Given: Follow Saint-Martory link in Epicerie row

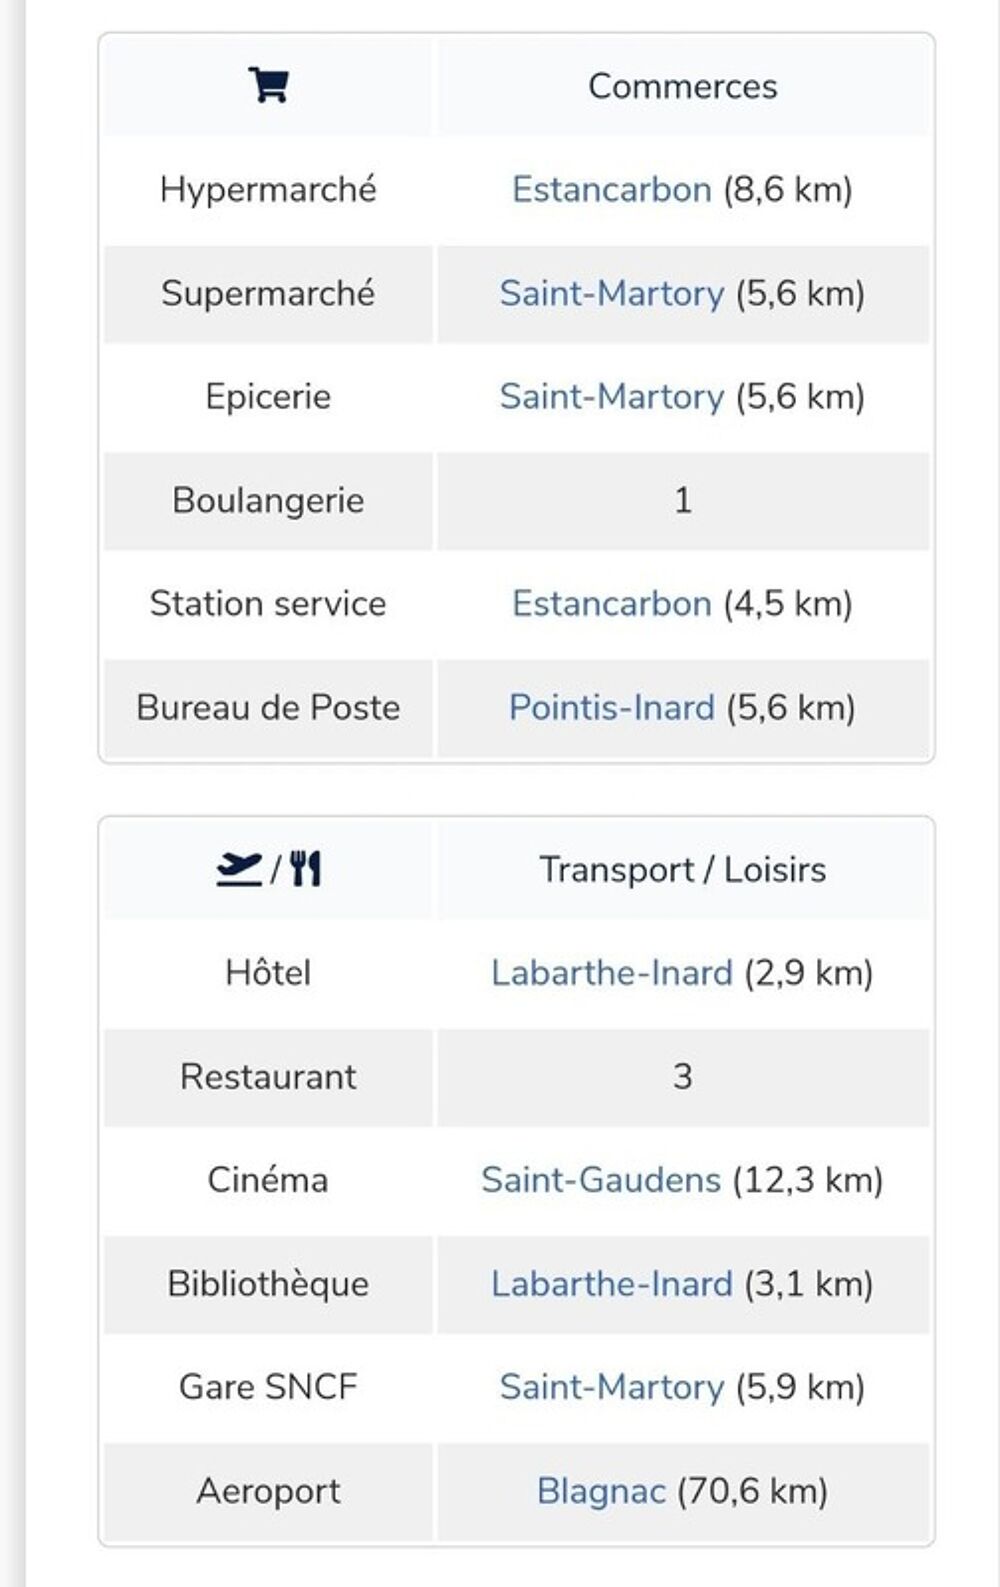Looking at the screenshot, I should [611, 396].
